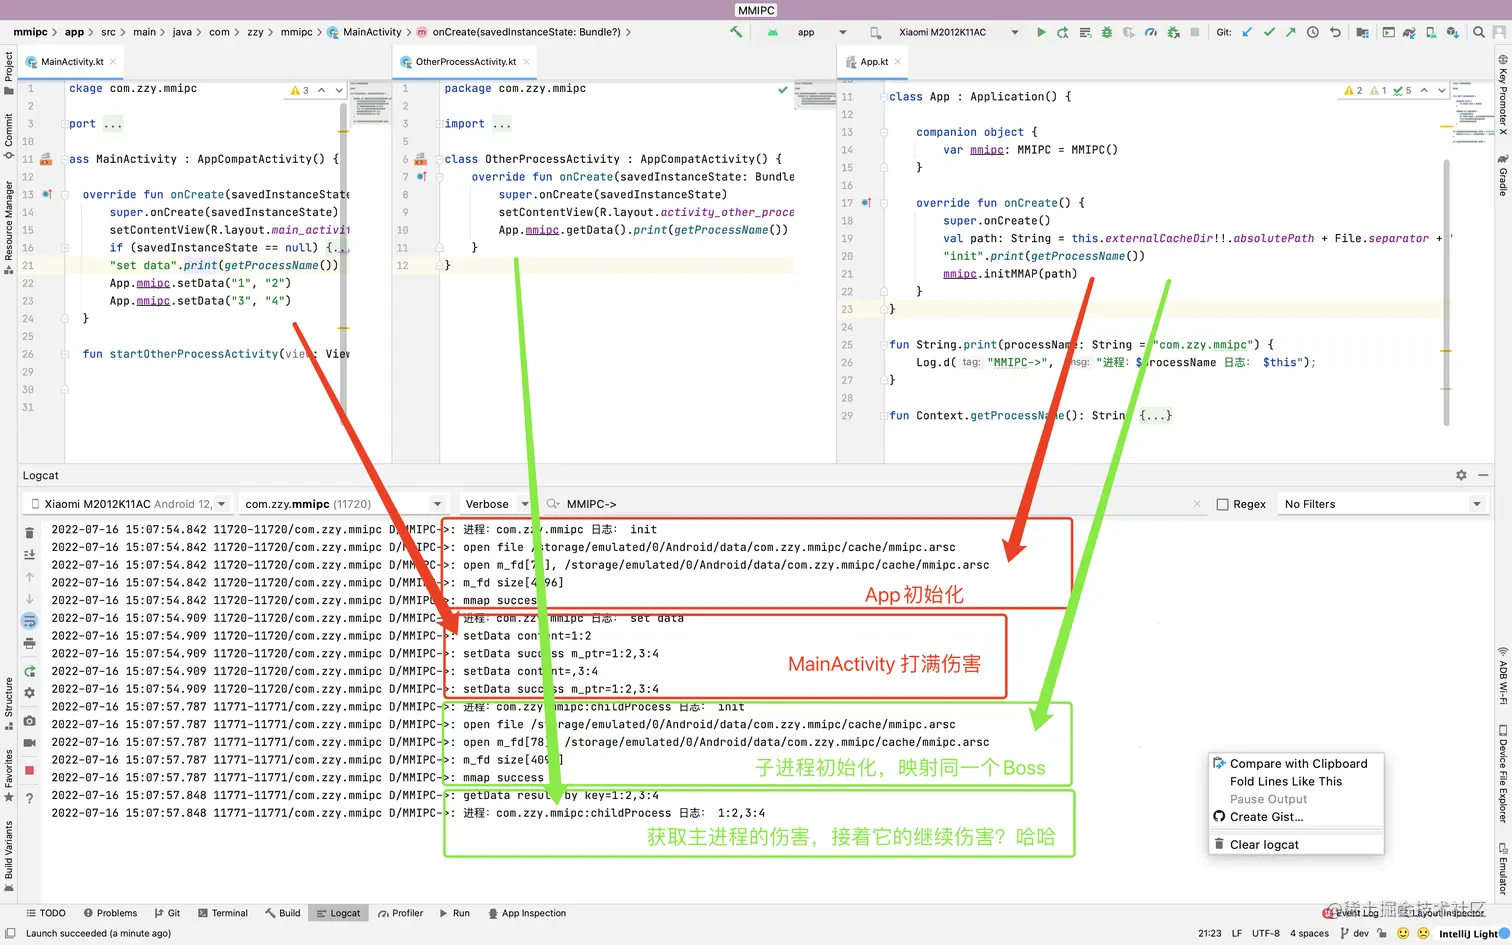1512x945 pixels.
Task: Click the Git rollback icon
Action: [x=1335, y=32]
